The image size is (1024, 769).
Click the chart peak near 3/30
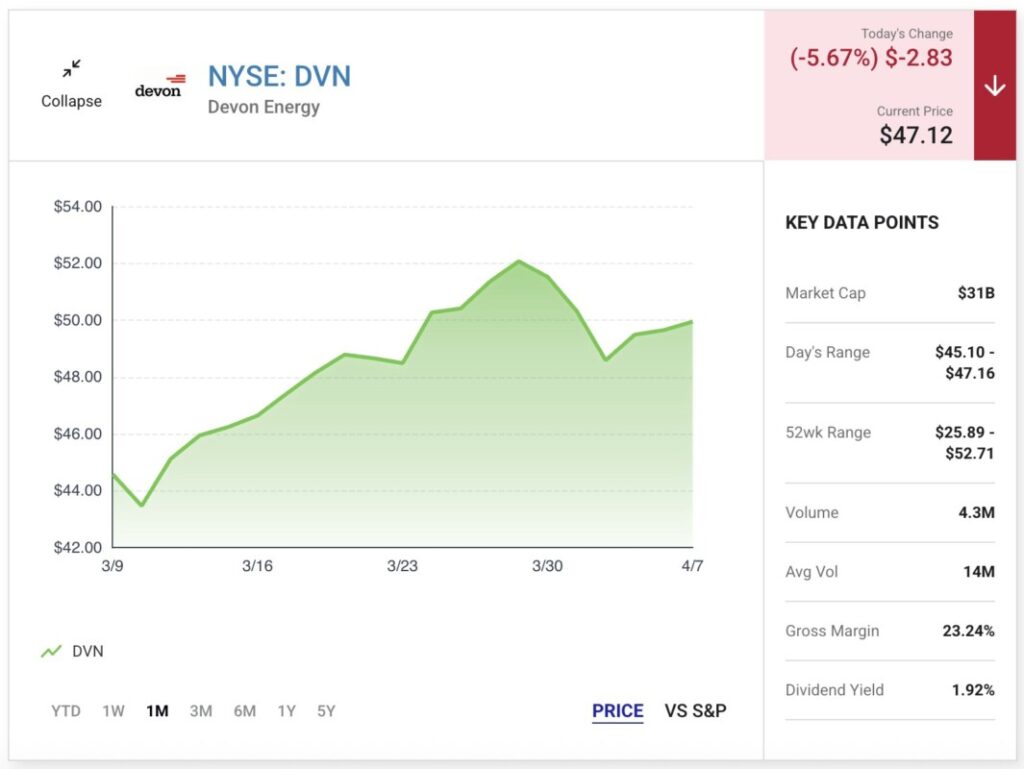click(x=519, y=261)
